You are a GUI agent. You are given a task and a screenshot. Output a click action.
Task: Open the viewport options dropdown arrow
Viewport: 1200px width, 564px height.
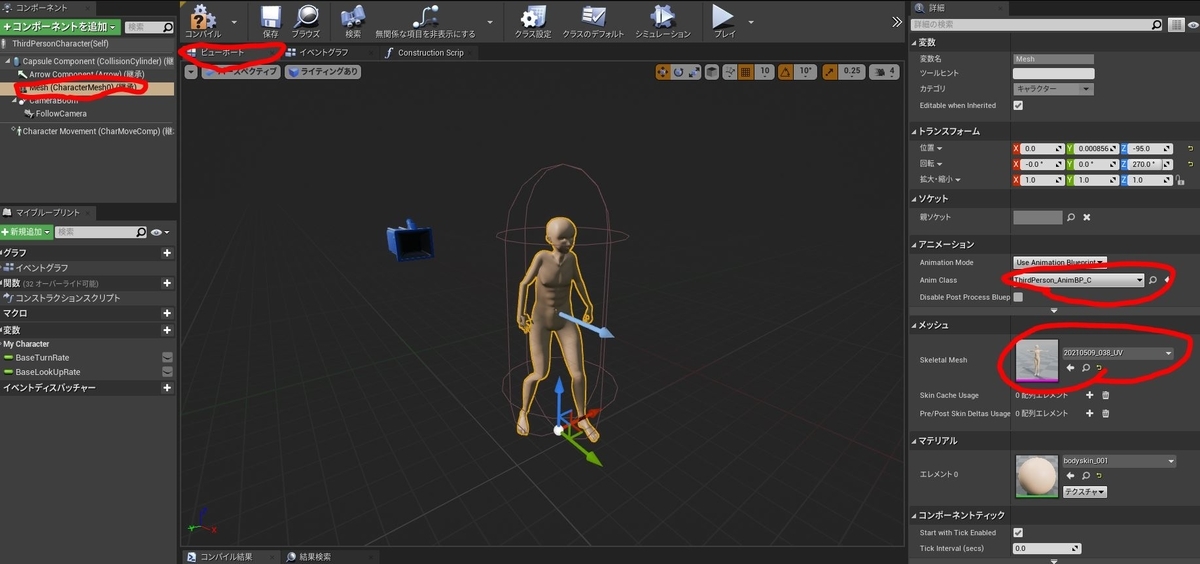tap(191, 72)
